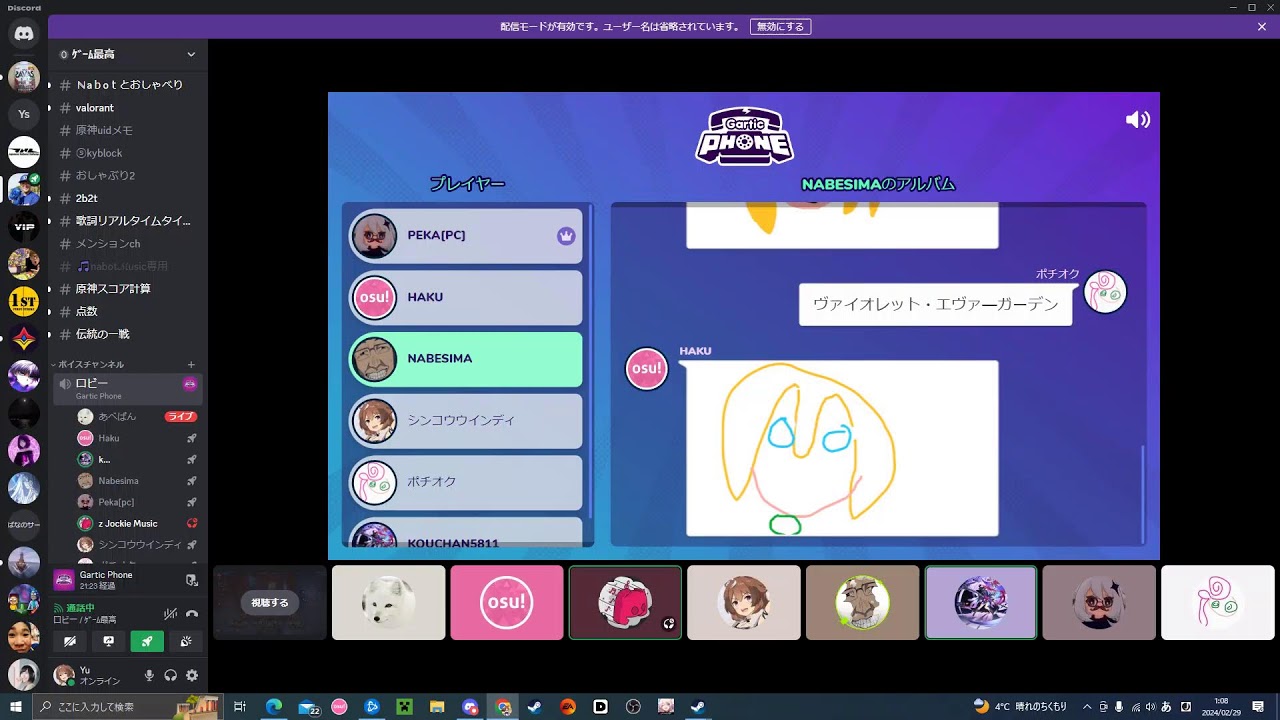Open the 原神スコア計算 channel

point(128,289)
